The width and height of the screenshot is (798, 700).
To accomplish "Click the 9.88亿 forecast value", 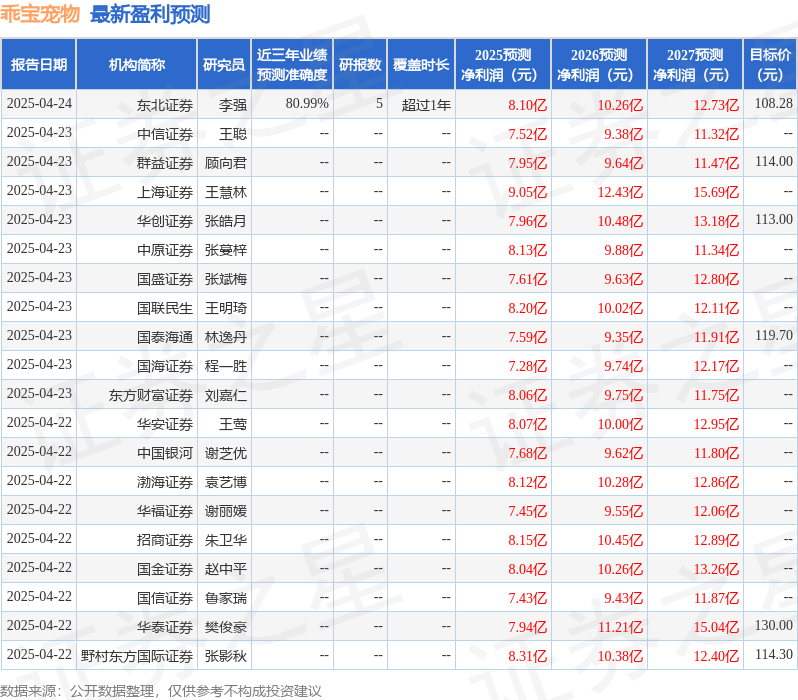I will pos(623,250).
